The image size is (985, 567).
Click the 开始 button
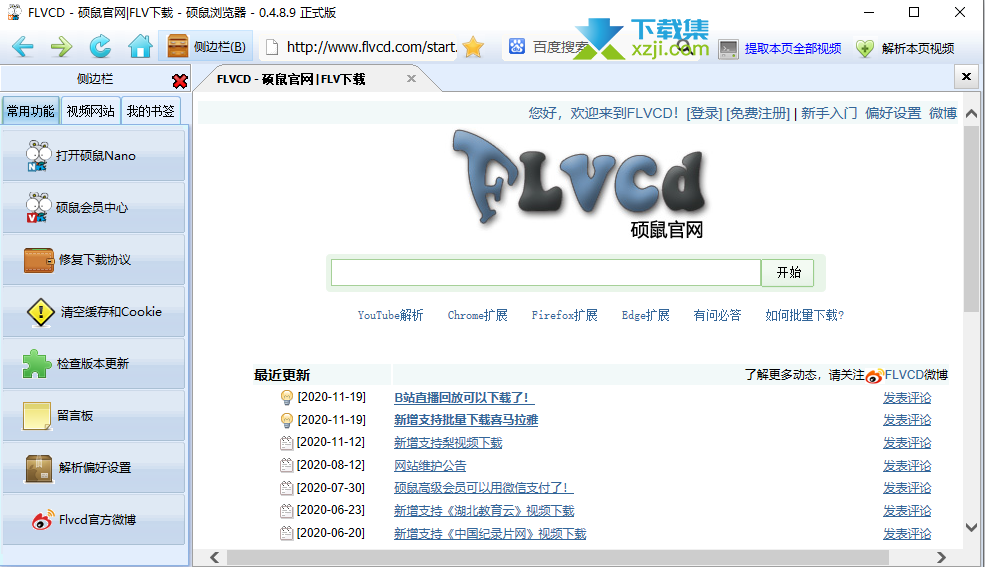tap(788, 273)
